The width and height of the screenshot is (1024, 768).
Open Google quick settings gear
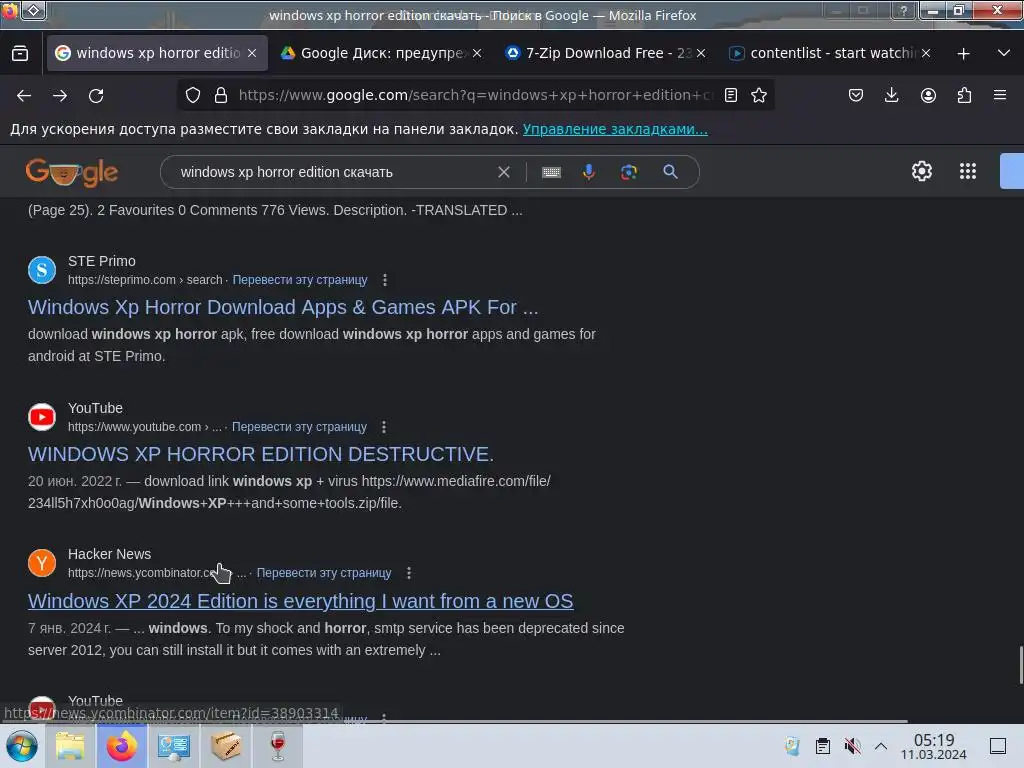[x=921, y=171]
